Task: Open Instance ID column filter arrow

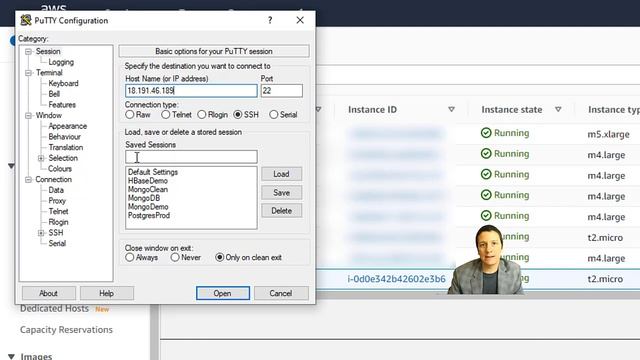Action: (451, 109)
